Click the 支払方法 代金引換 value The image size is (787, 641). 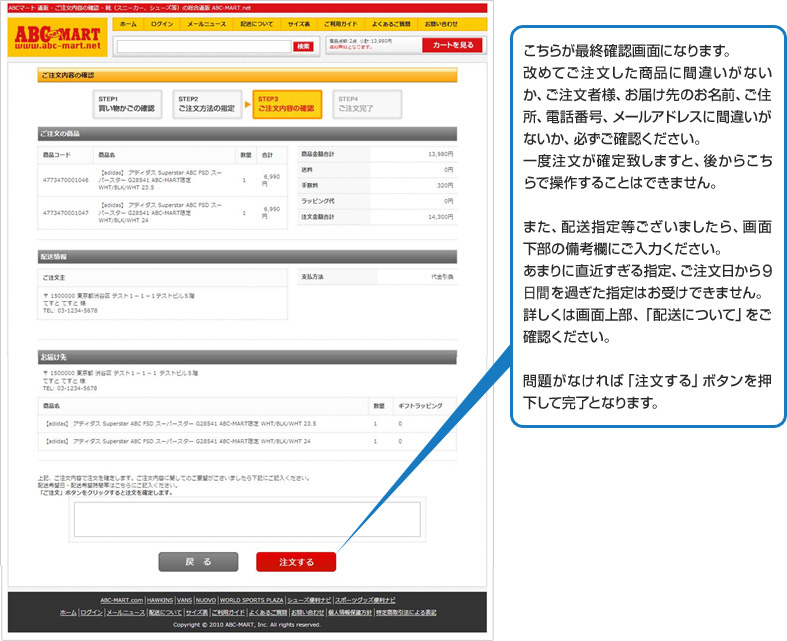(x=442, y=277)
